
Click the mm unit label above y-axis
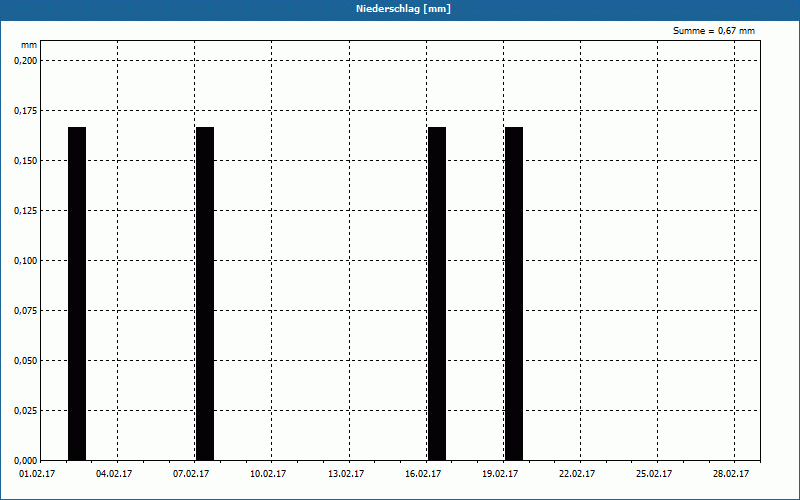point(29,45)
